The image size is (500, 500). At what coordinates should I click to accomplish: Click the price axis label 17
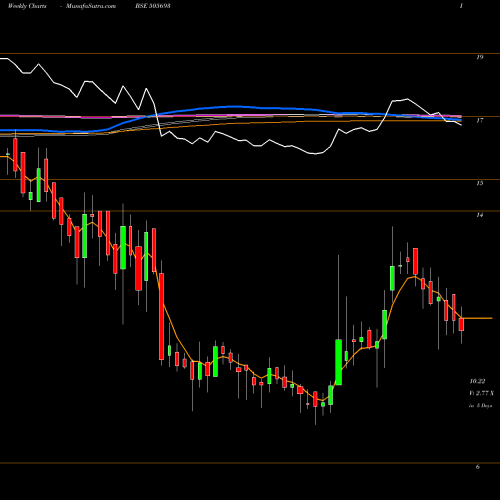479,121
